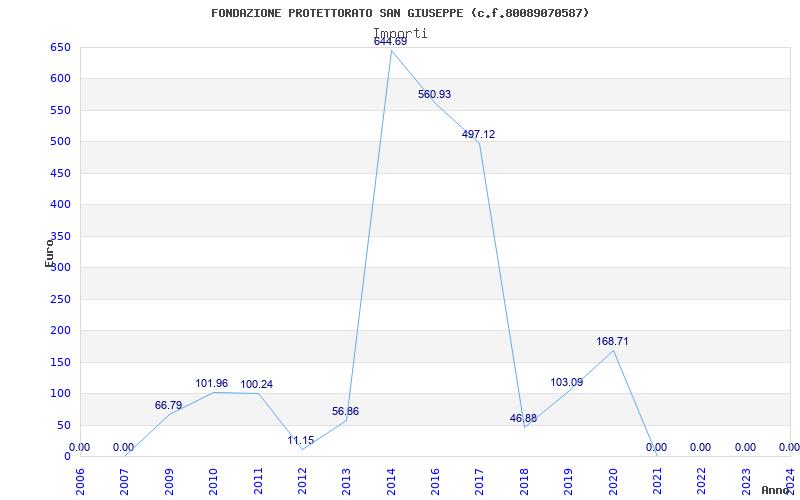Click the 2023 x-axis year label
Image resolution: width=800 pixels, height=500 pixels.
coord(746,481)
